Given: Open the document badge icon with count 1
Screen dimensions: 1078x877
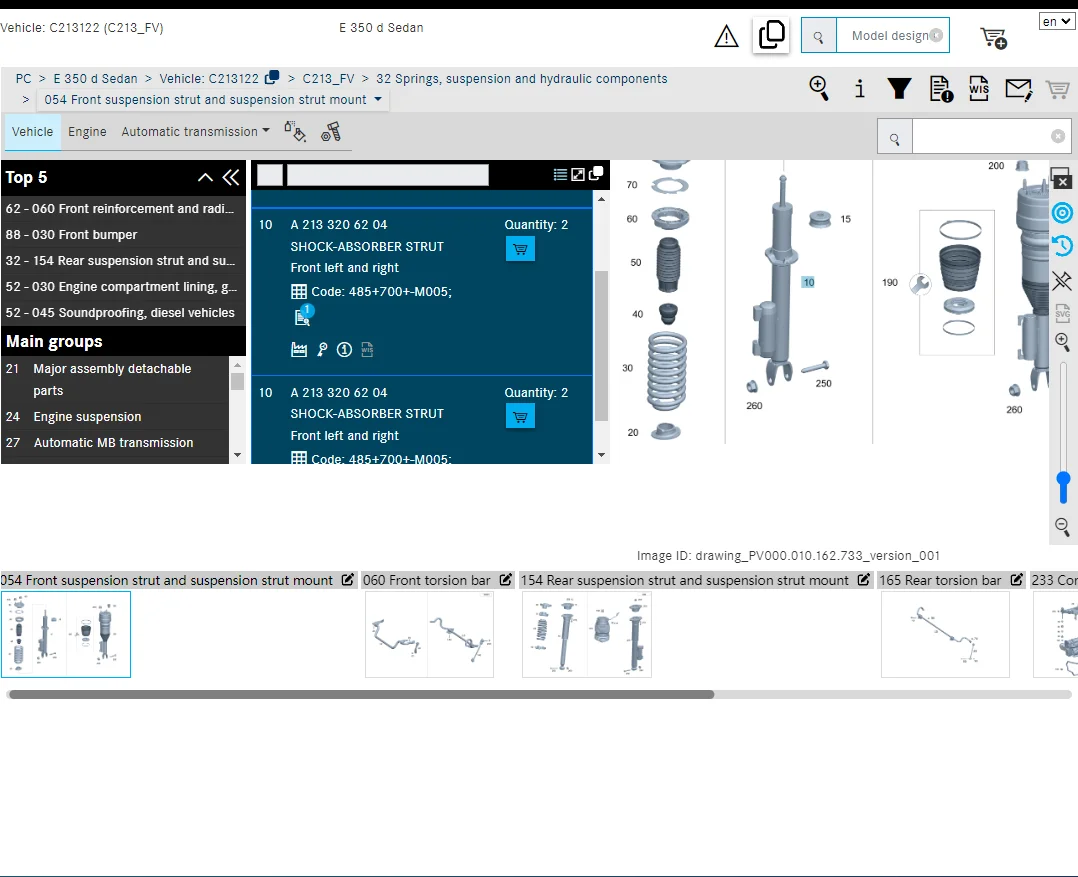Looking at the screenshot, I should (303, 315).
